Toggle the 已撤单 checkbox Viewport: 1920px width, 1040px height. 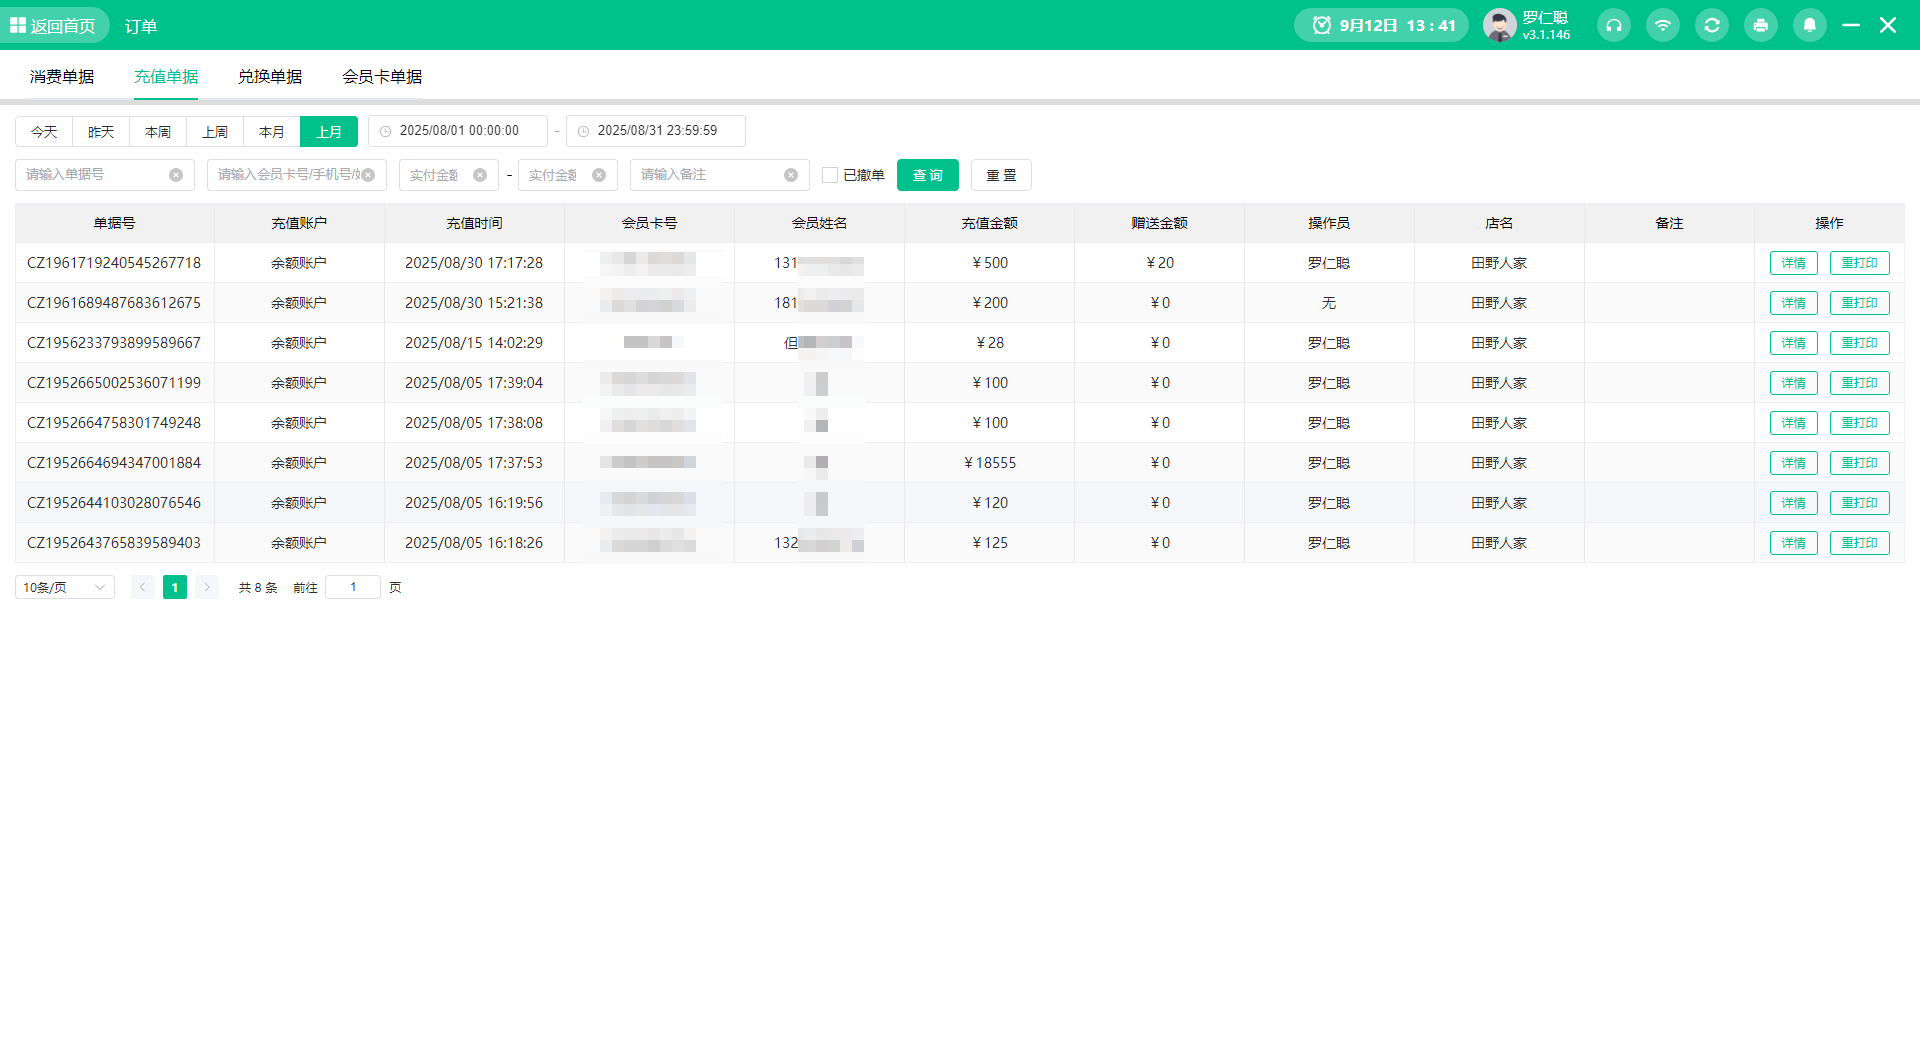(830, 175)
